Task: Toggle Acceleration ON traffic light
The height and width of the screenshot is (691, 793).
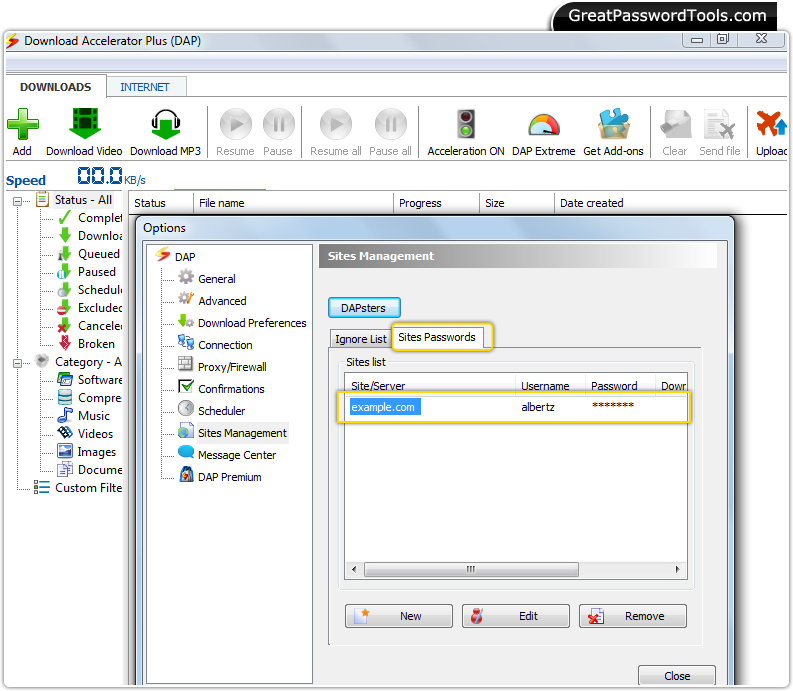Action: pyautogui.click(x=466, y=124)
